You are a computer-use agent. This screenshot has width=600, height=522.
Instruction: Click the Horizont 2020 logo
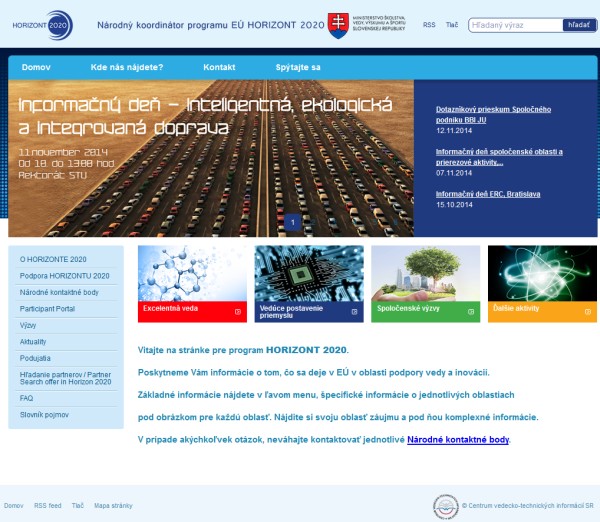click(x=42, y=25)
